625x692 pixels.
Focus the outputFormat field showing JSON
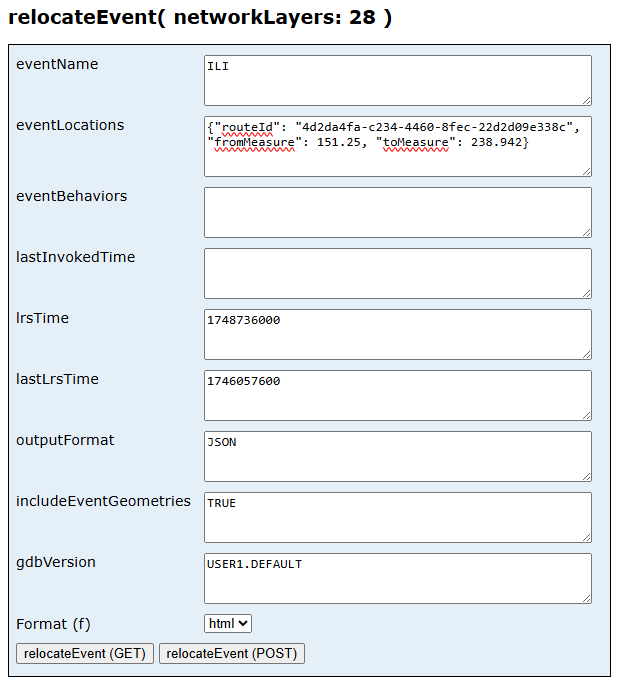pyautogui.click(x=397, y=456)
